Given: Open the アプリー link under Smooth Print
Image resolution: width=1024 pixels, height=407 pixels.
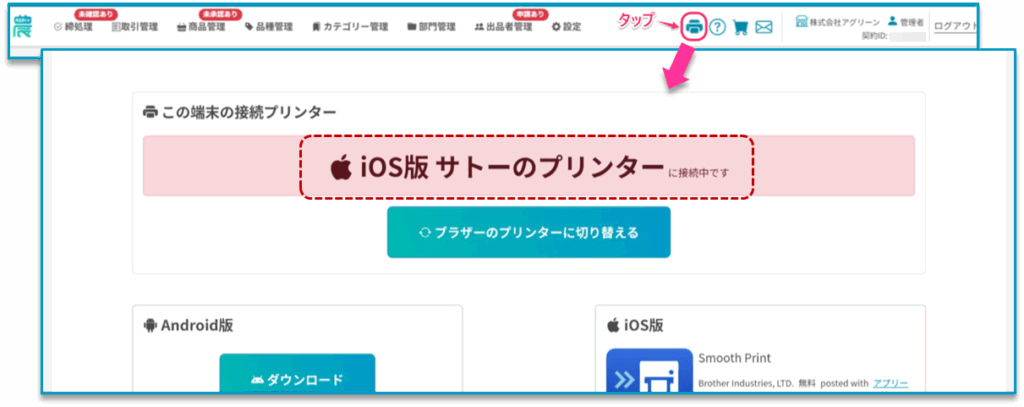Looking at the screenshot, I should point(891,383).
